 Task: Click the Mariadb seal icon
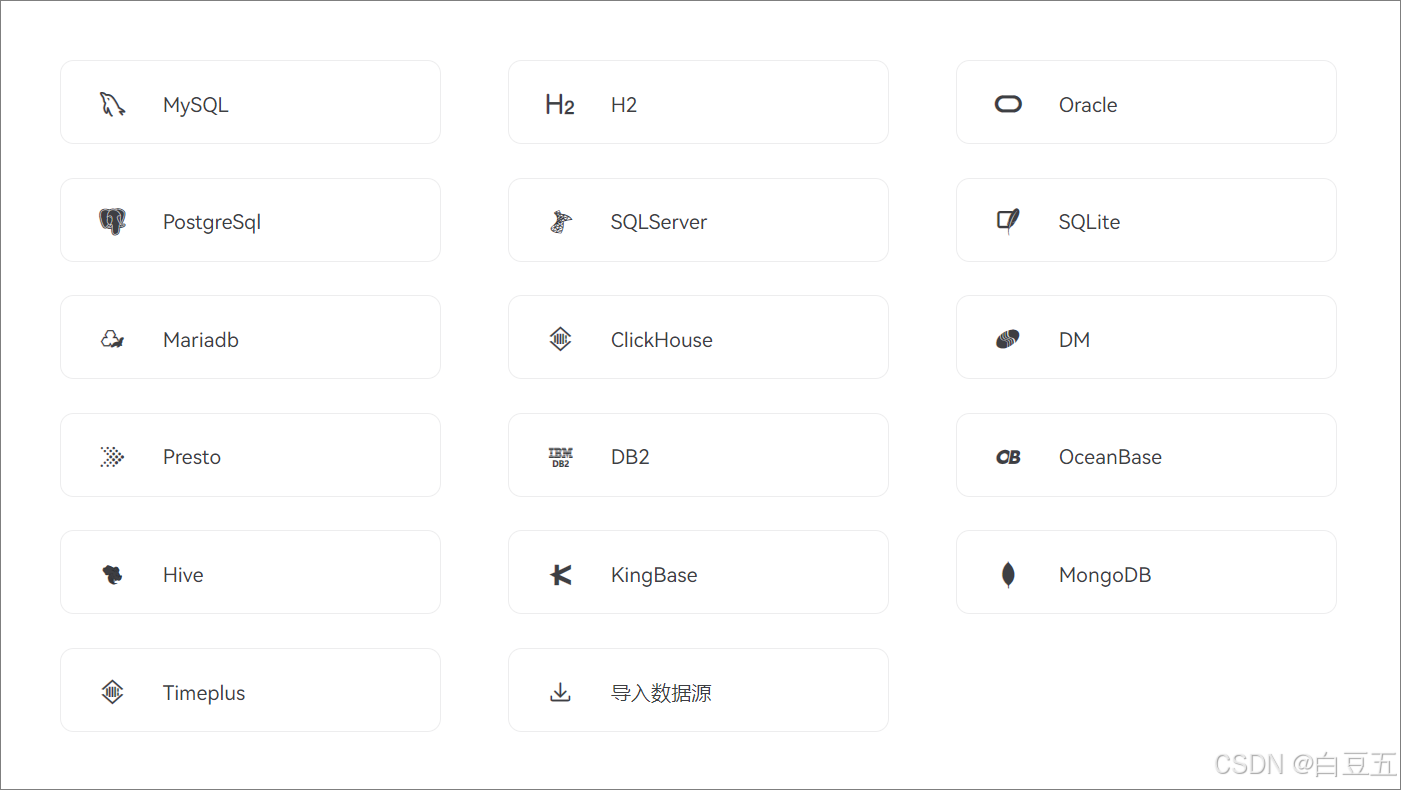(112, 340)
